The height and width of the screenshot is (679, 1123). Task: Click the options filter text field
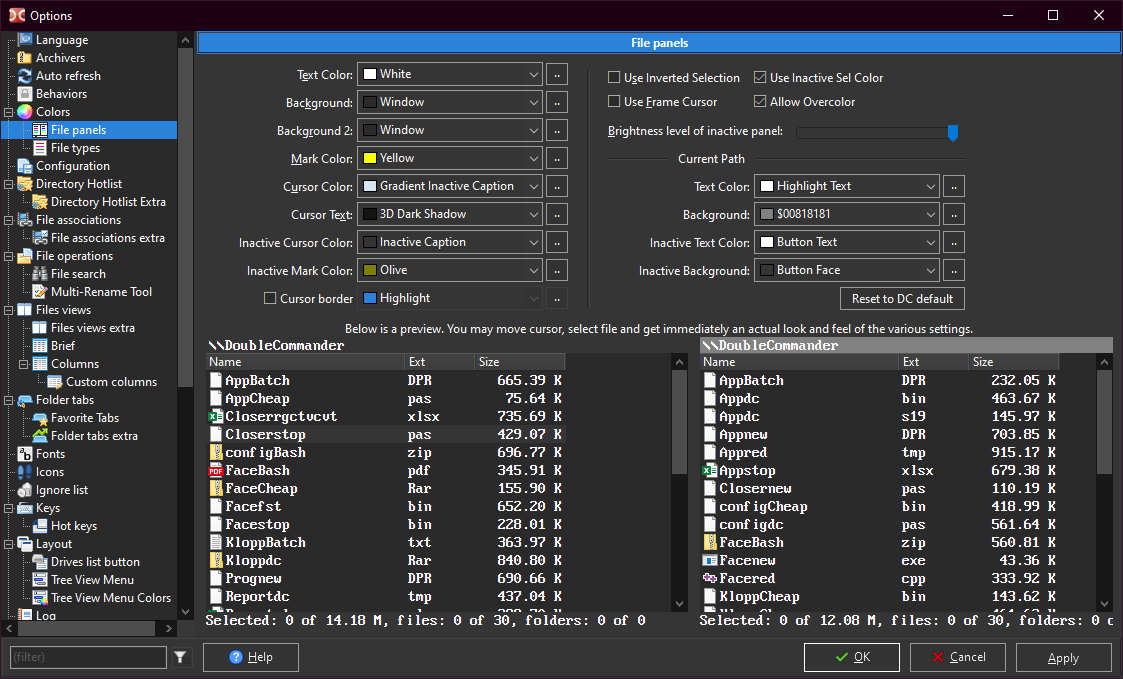(x=88, y=657)
